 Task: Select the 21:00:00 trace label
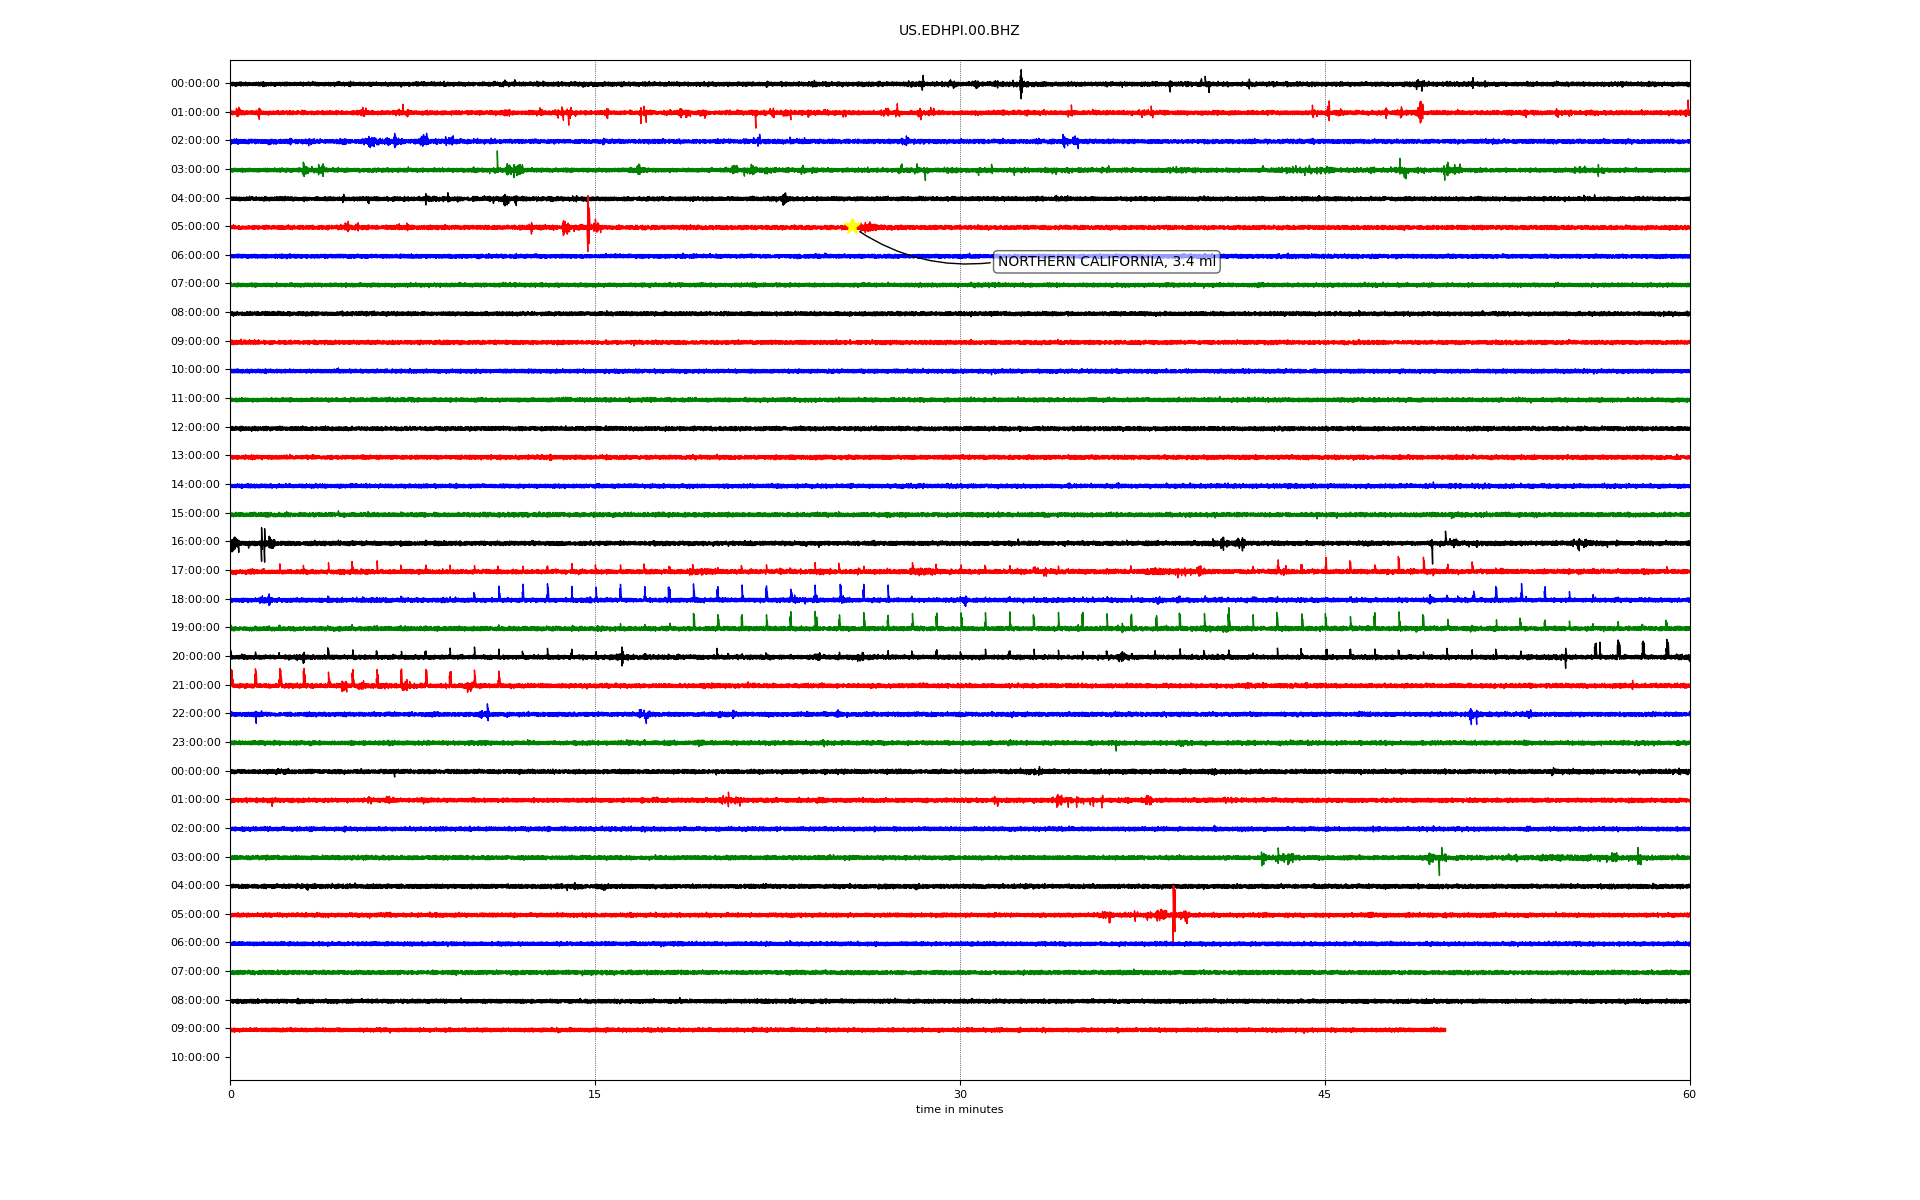[x=195, y=686]
